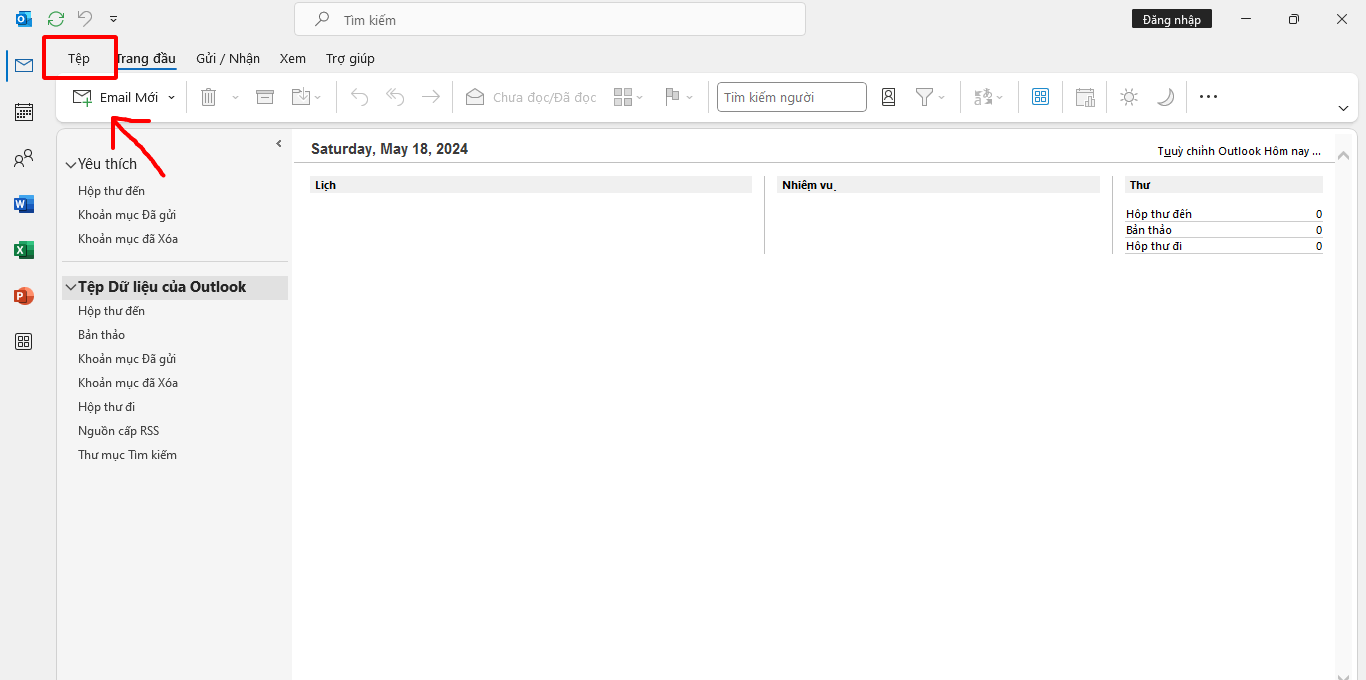Viewport: 1366px width, 680px height.
Task: Click the Tìm kiếm người input field
Action: pos(791,97)
